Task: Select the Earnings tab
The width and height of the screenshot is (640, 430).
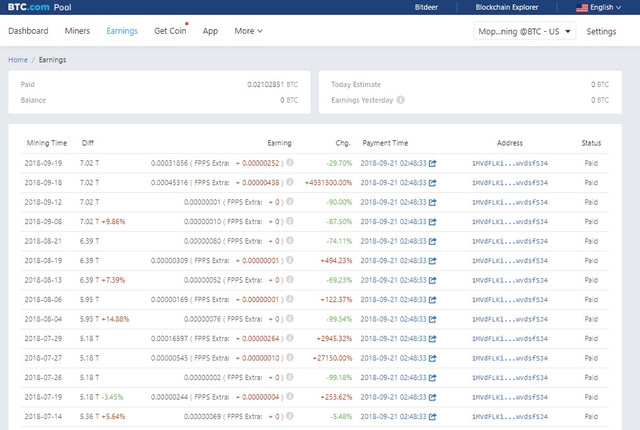Action: tap(122, 31)
